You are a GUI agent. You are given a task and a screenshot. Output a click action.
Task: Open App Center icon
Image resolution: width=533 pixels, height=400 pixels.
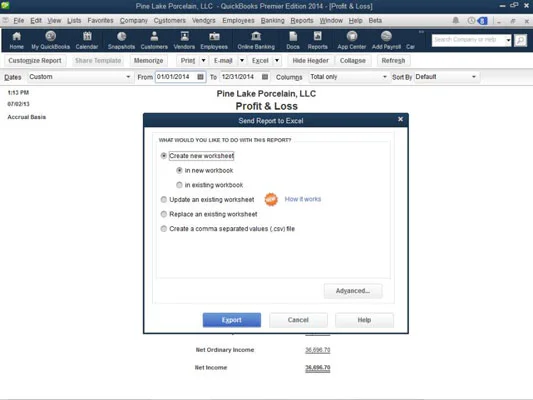click(x=351, y=40)
